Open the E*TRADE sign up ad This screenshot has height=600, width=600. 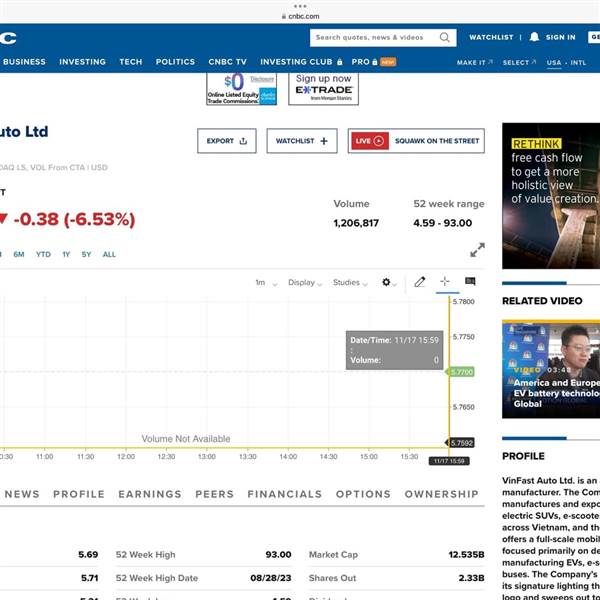323,89
